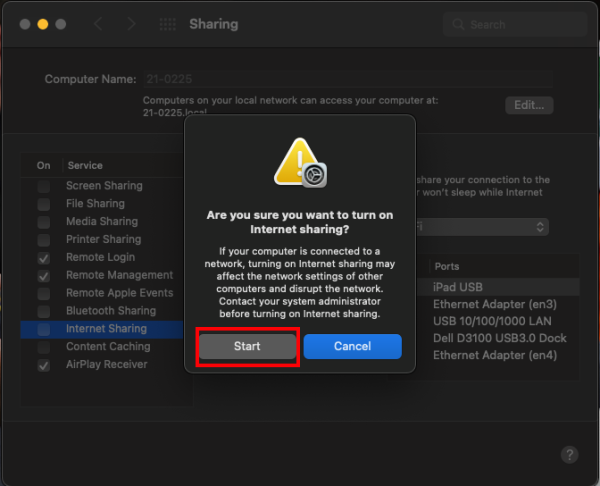This screenshot has width=600, height=486.
Task: Check the Internet Sharing checkbox
Action: (44, 329)
